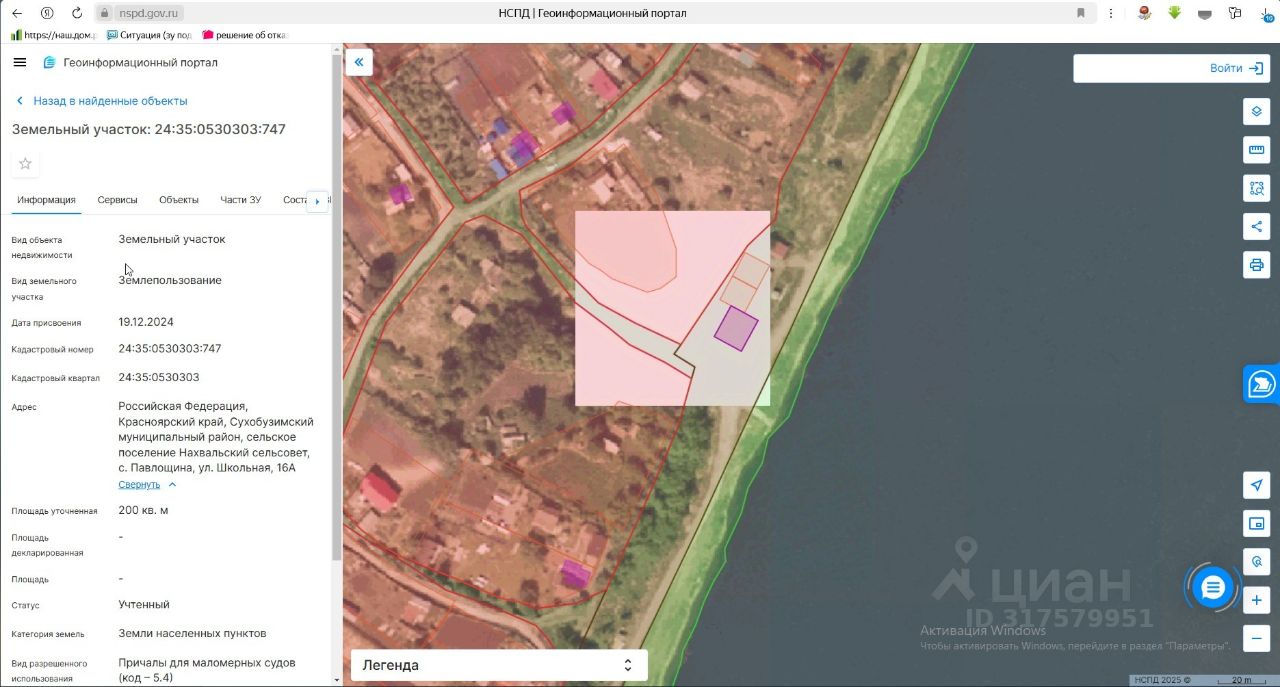Locate my position on the map
Image resolution: width=1280 pixels, height=687 pixels.
tap(1257, 485)
